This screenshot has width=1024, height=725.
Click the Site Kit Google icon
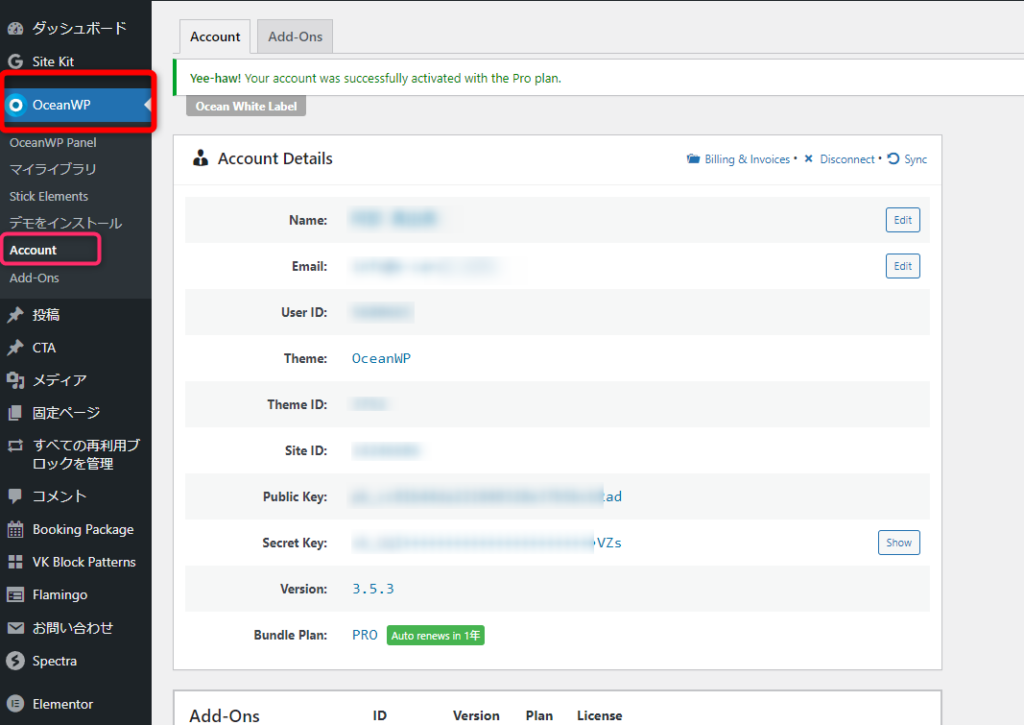15,61
